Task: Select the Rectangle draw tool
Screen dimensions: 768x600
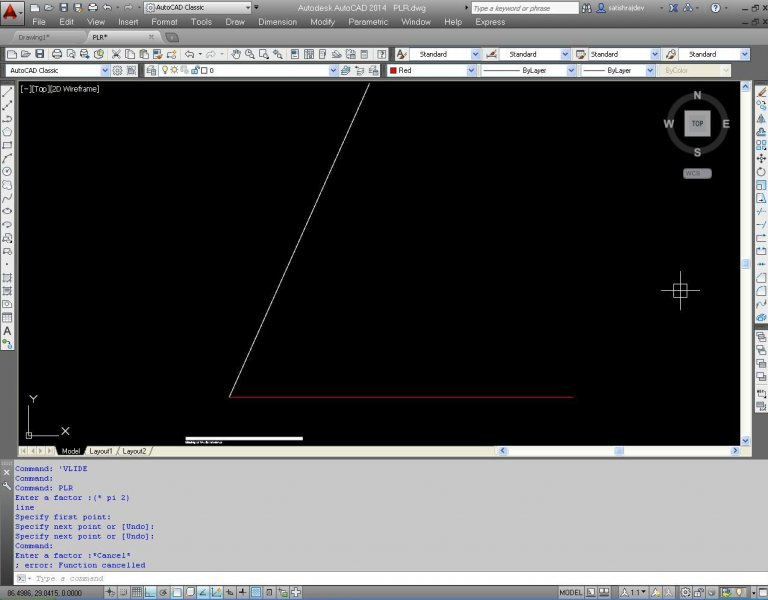Action: pos(8,145)
